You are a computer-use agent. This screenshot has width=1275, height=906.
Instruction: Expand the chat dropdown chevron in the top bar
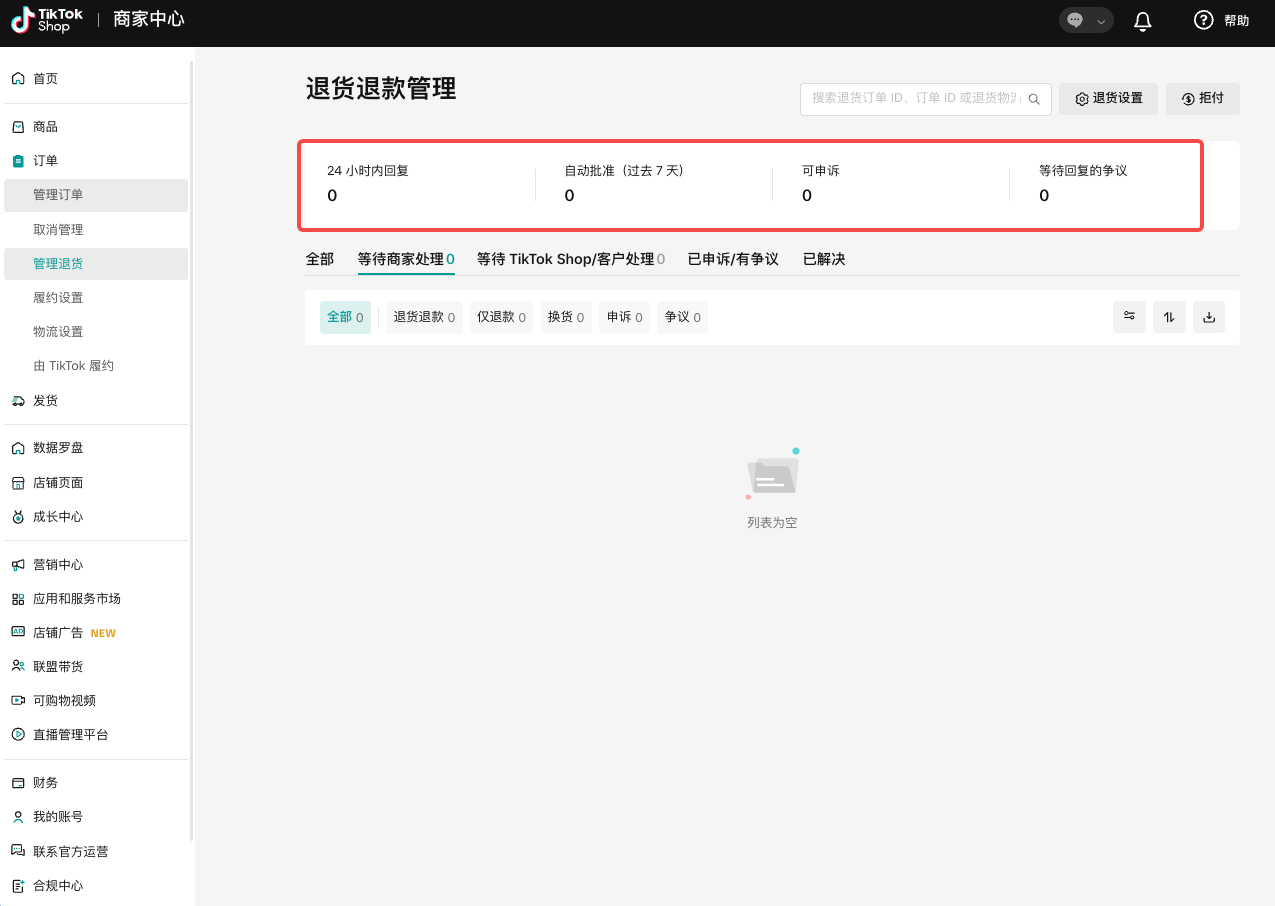click(x=1100, y=20)
